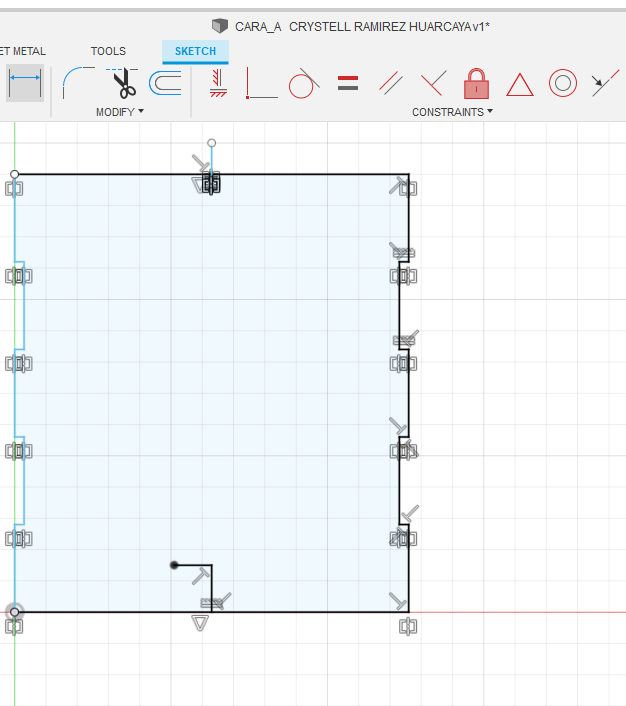Apply the Concentric constraint

click(x=563, y=83)
